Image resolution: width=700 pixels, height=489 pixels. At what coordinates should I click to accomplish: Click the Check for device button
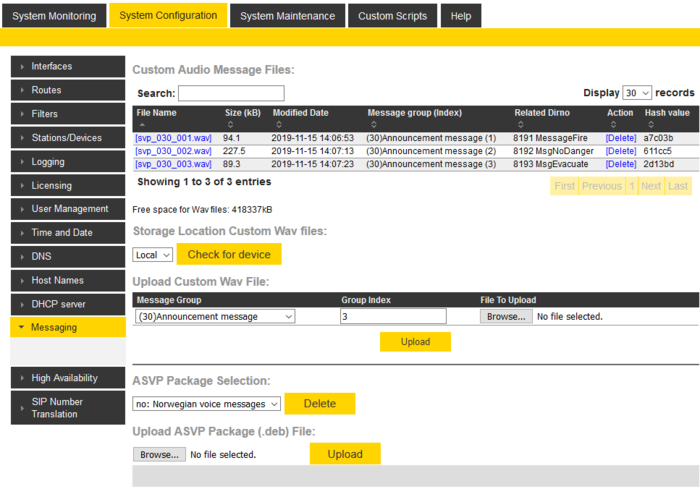229,254
